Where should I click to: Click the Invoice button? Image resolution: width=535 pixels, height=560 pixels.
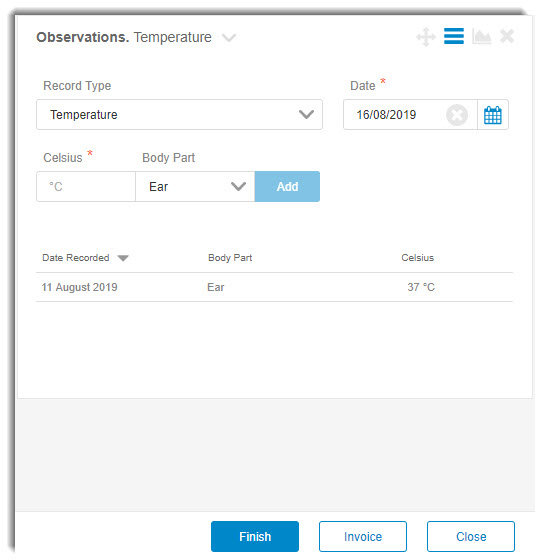click(363, 536)
